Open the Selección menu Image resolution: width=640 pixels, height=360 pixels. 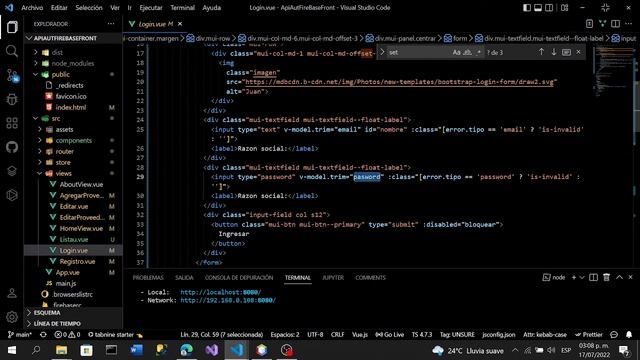89,7
